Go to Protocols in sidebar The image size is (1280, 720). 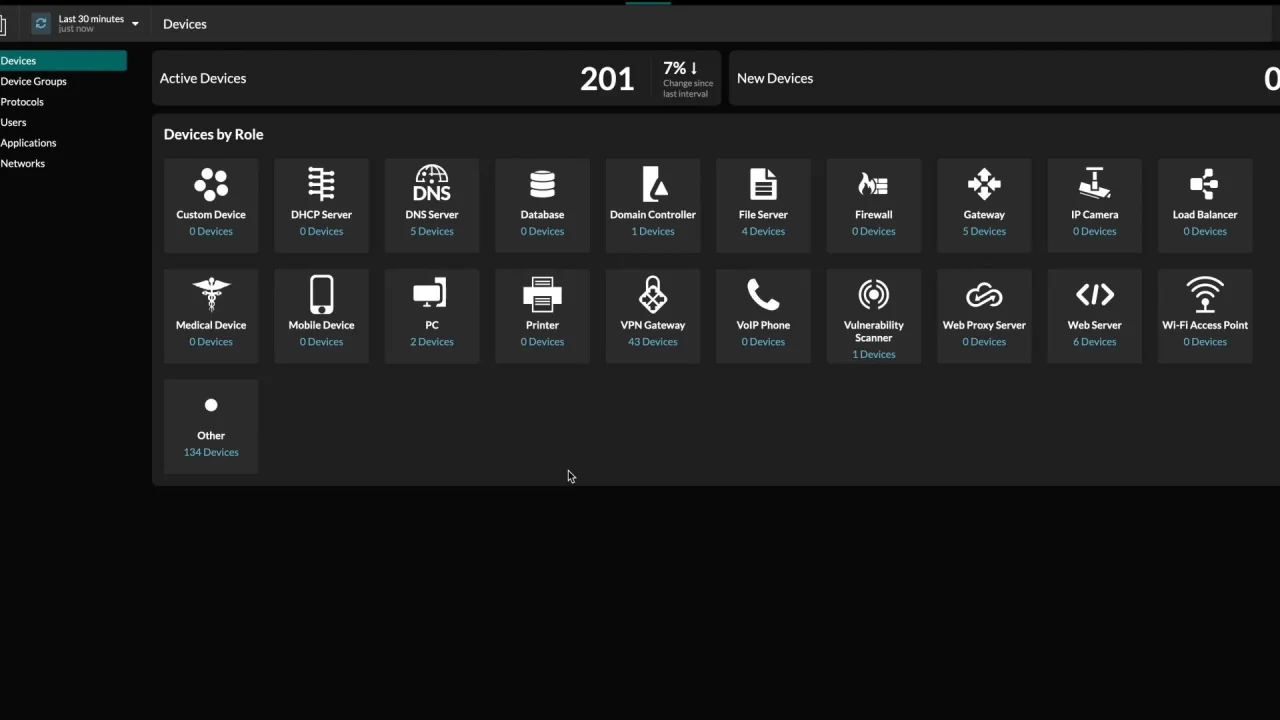pos(22,102)
